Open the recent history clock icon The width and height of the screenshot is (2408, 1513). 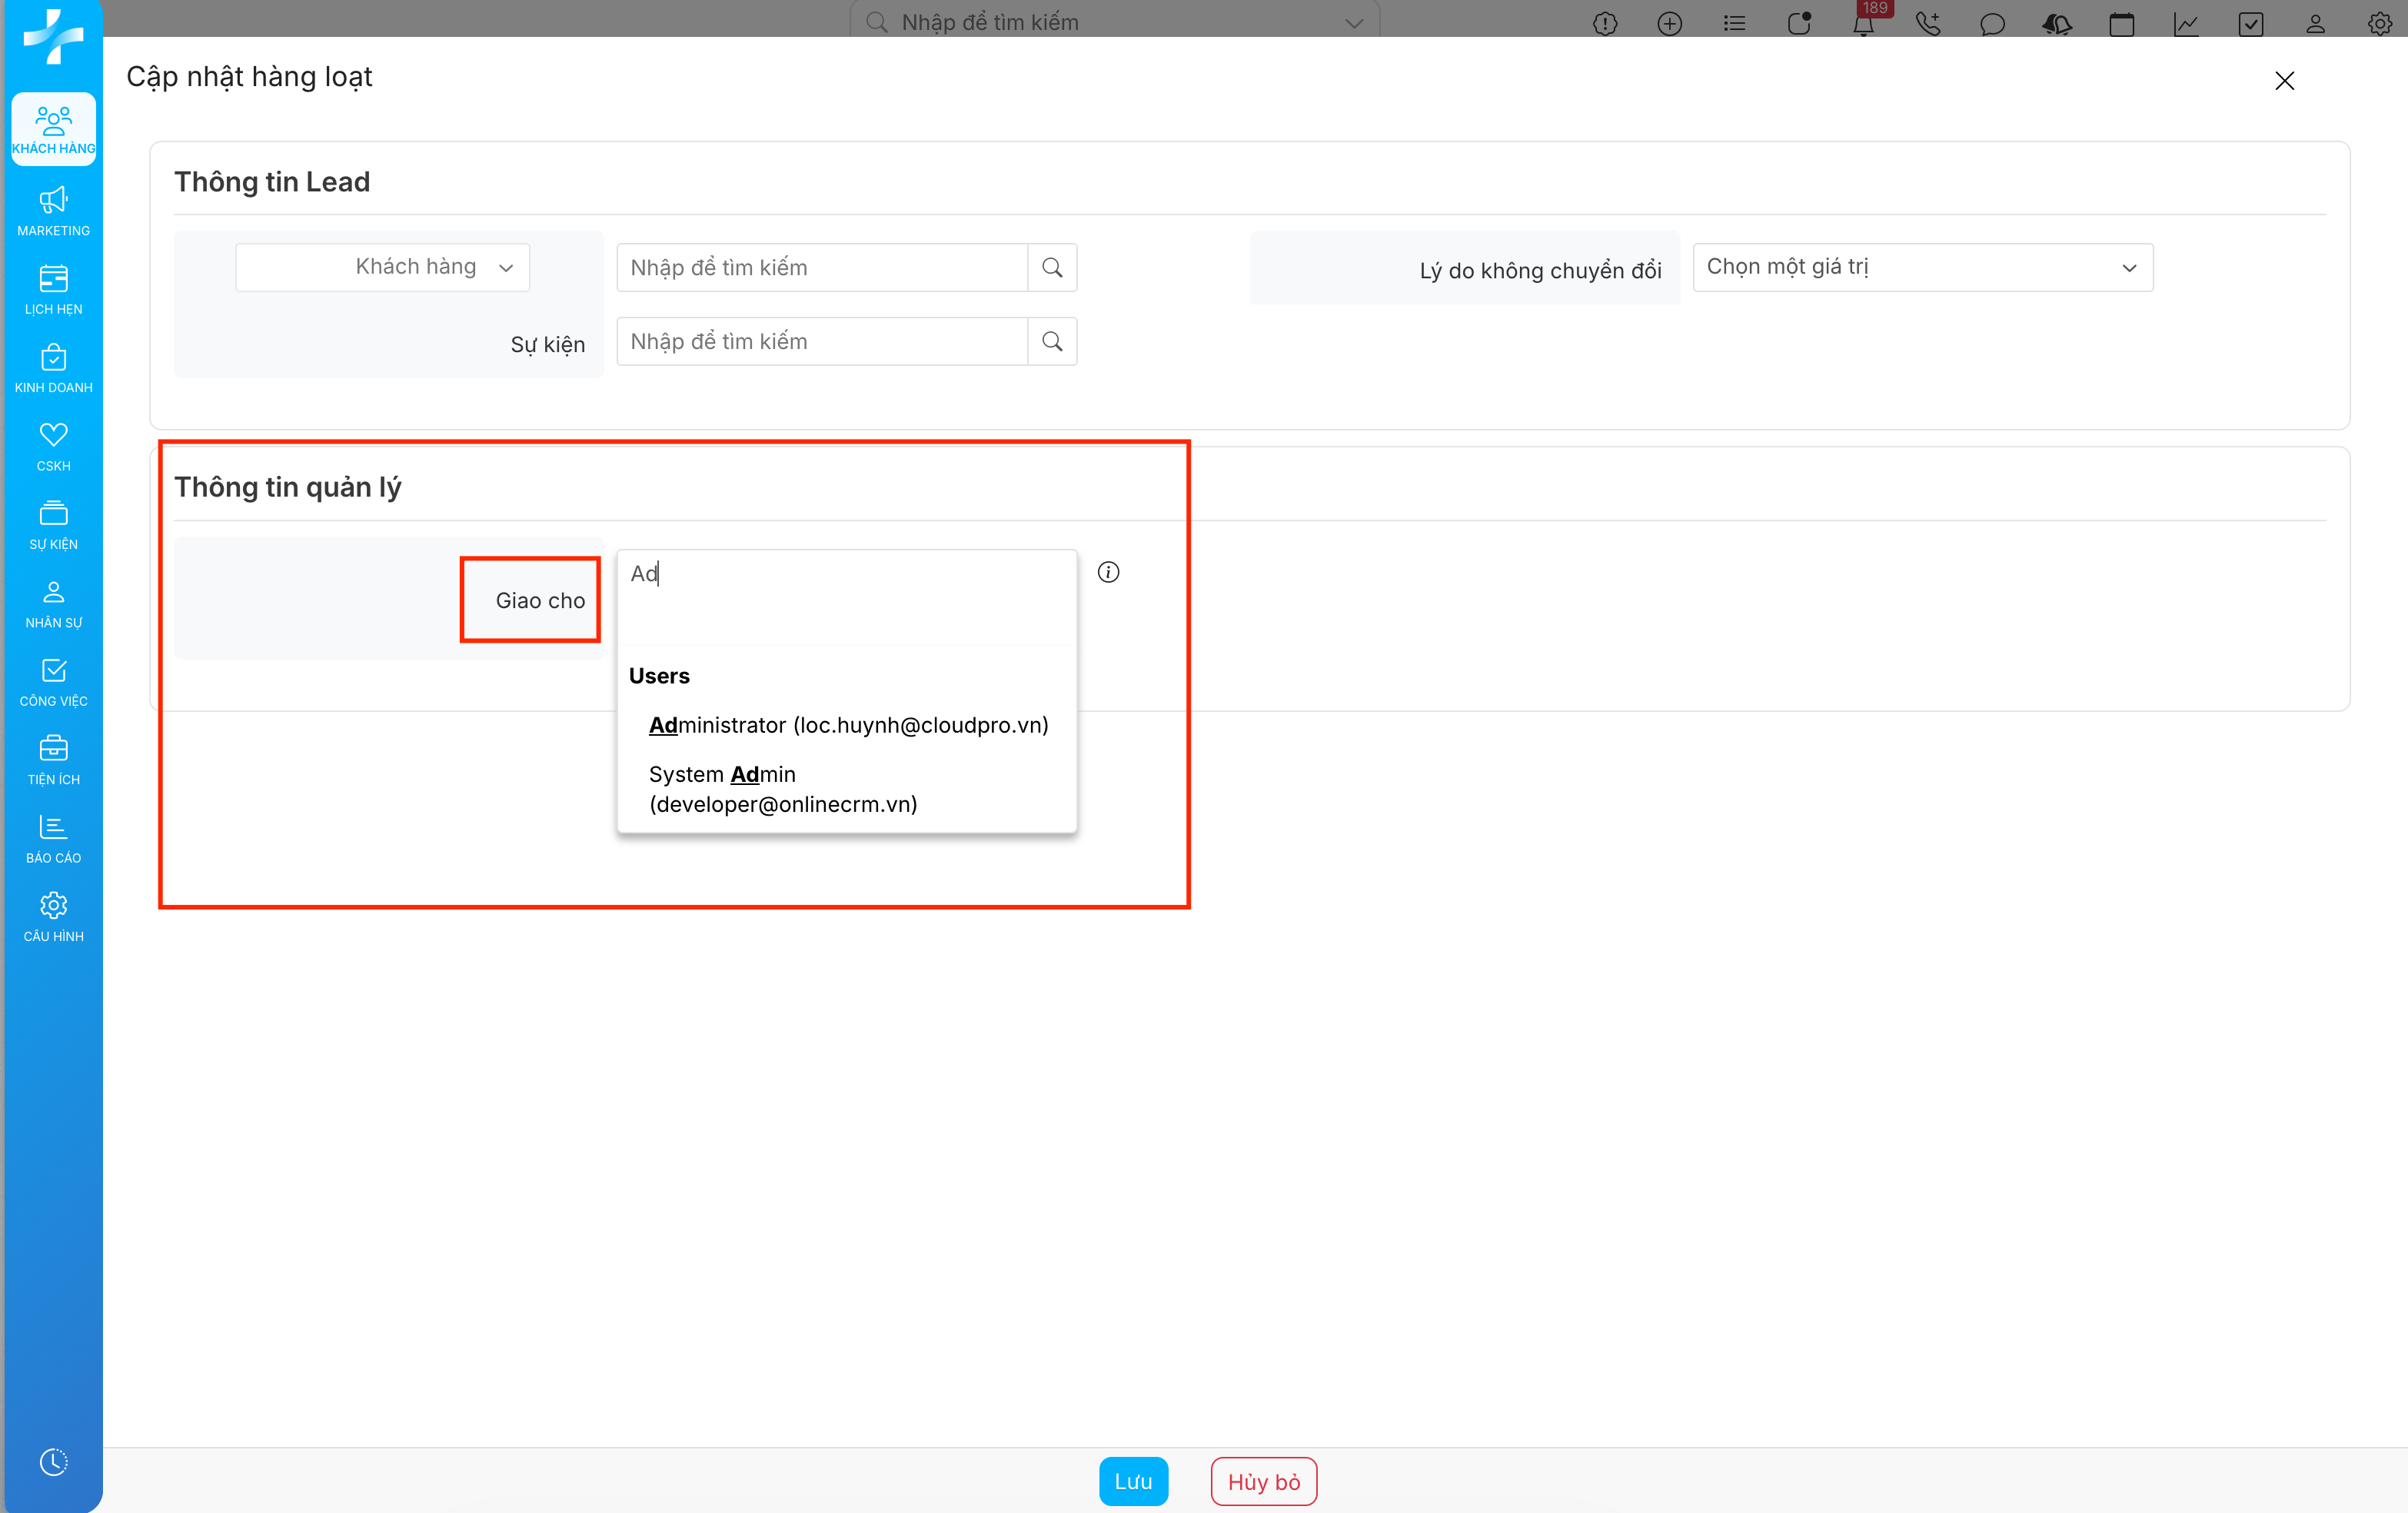pyautogui.click(x=53, y=1461)
